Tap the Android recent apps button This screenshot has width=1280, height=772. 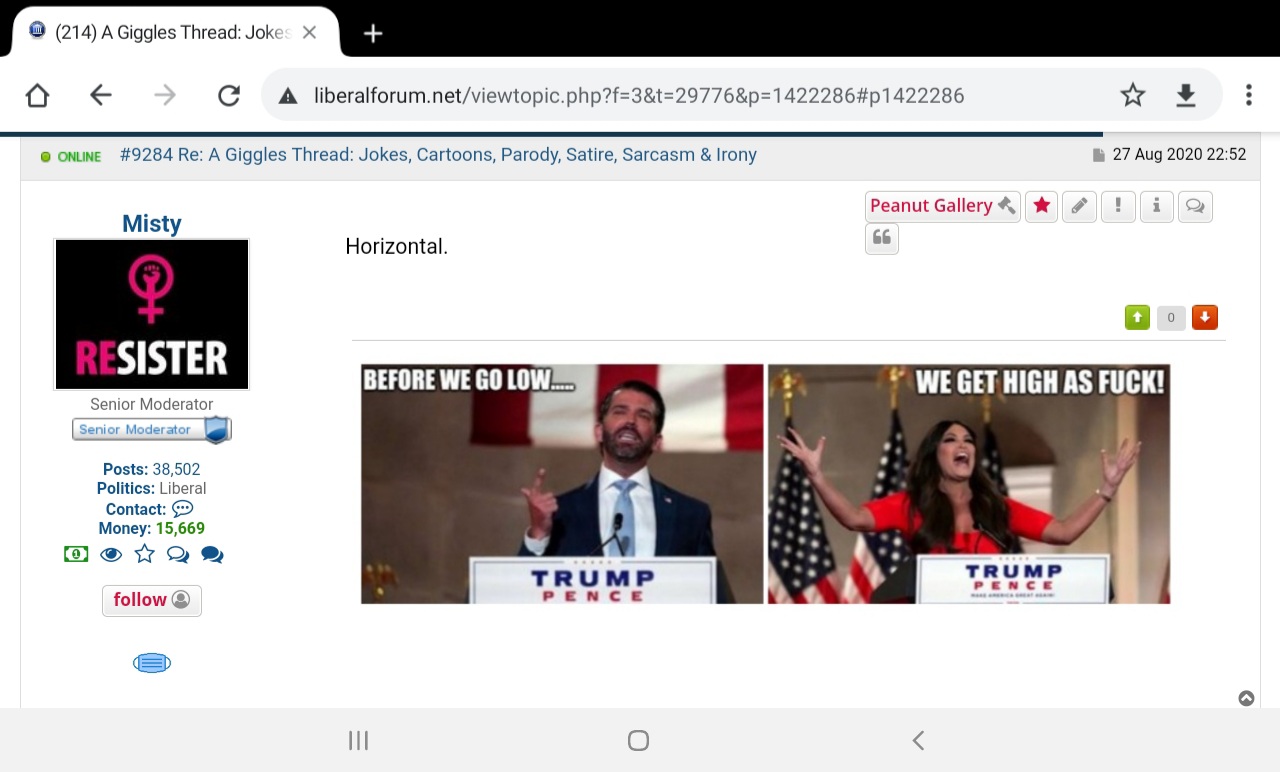point(358,740)
